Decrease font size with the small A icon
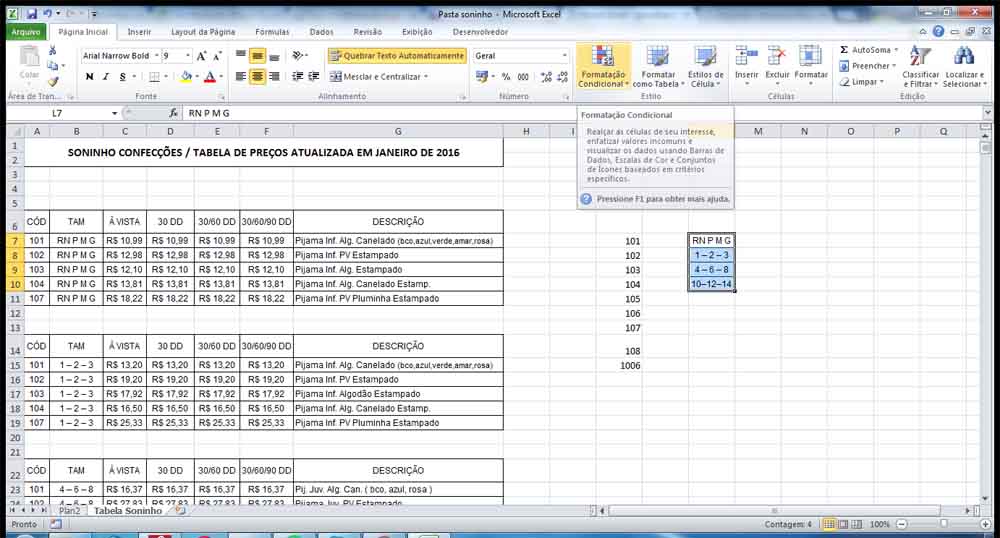 click(217, 56)
